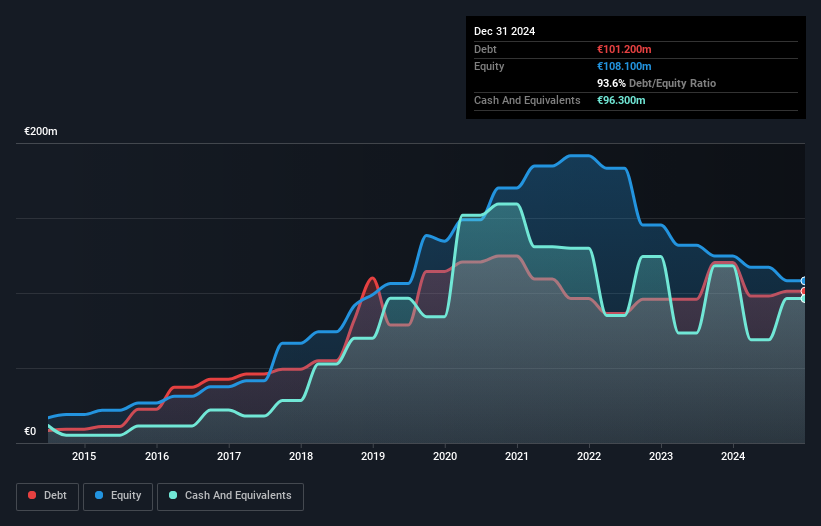Click the €0 y-axis label
This screenshot has height=526, width=821.
[x=30, y=431]
